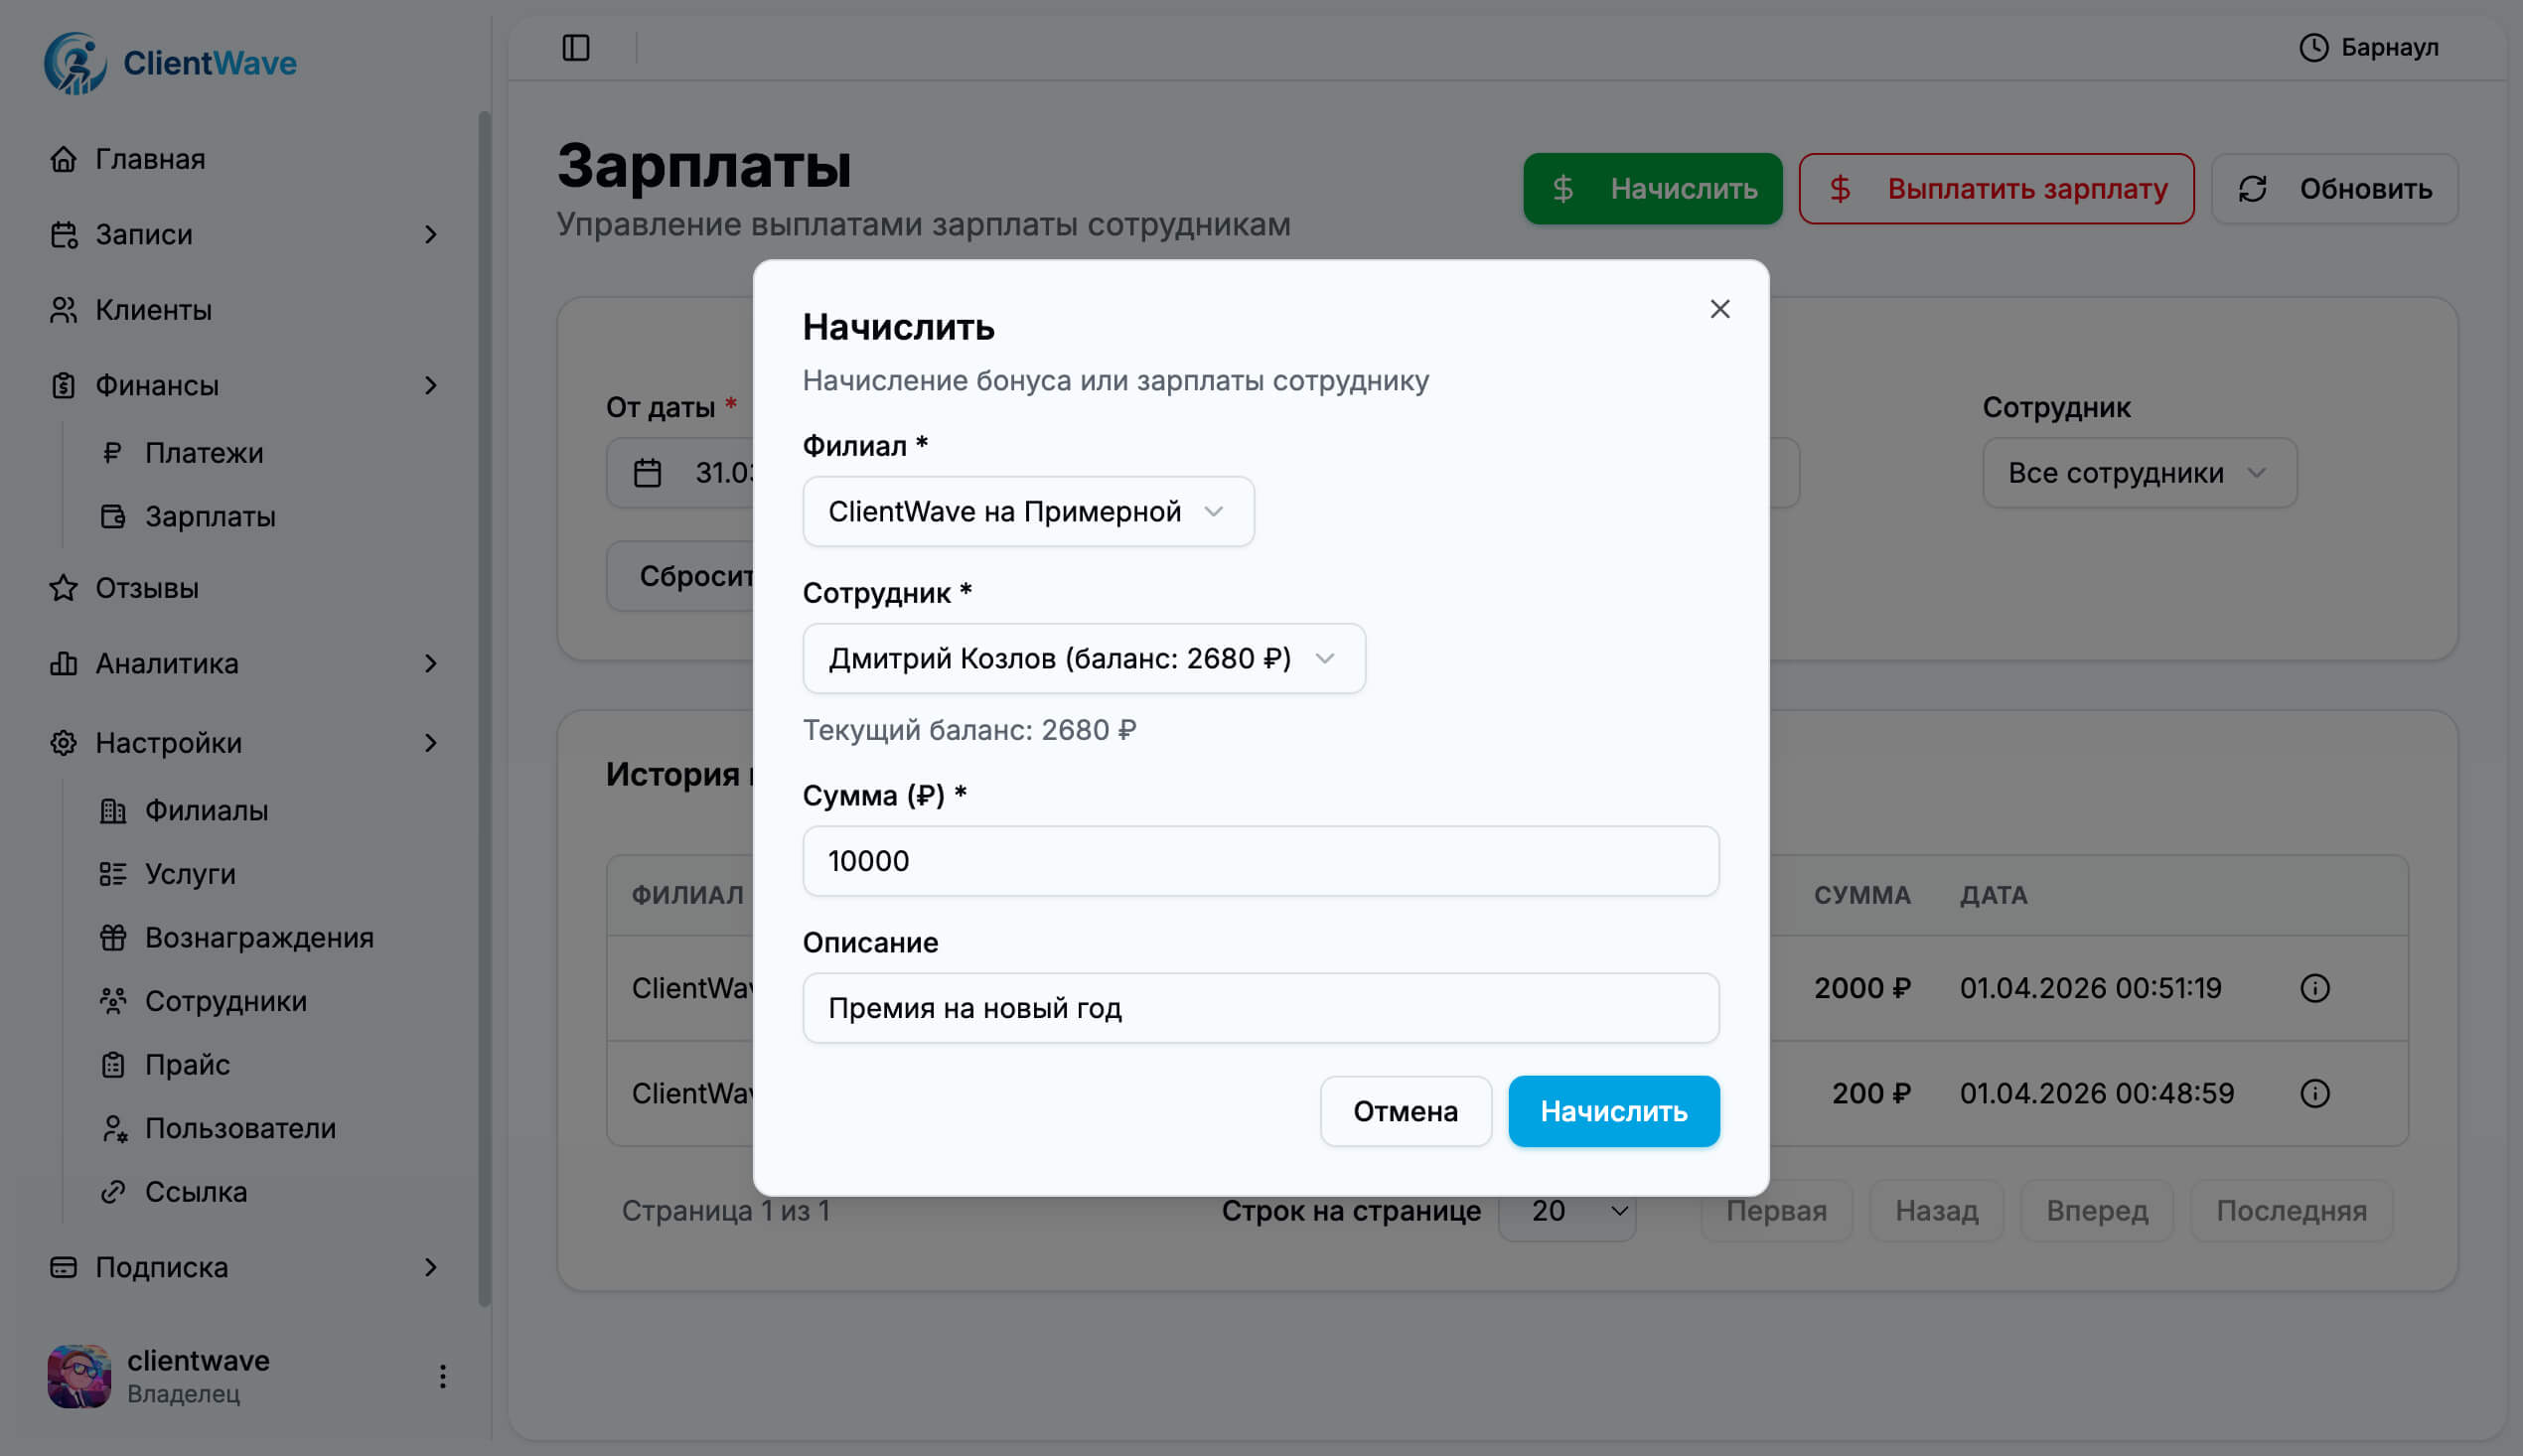This screenshot has width=2523, height=1456.
Task: Click the refresh icon on the Обновить button
Action: coord(2254,188)
